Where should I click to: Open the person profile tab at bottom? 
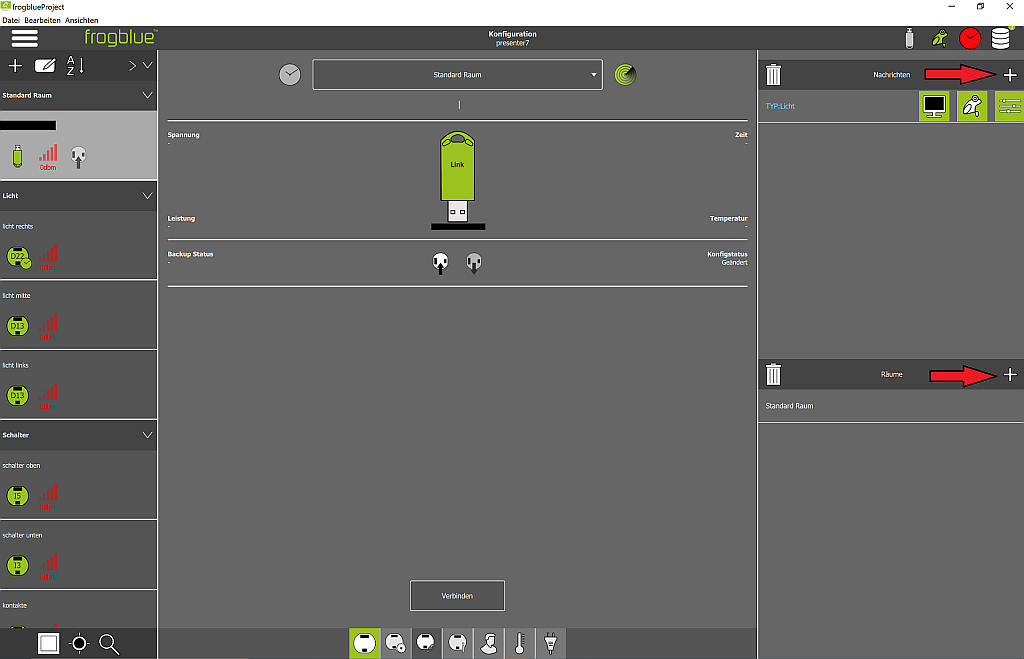pyautogui.click(x=488, y=643)
